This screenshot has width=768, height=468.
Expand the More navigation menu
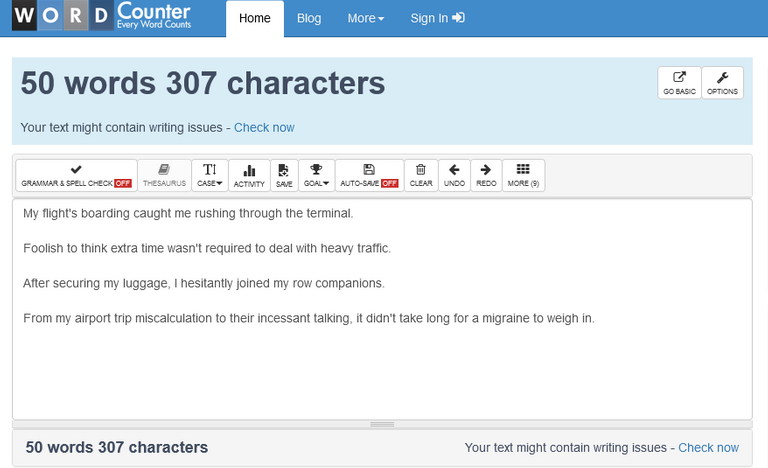[x=365, y=19]
